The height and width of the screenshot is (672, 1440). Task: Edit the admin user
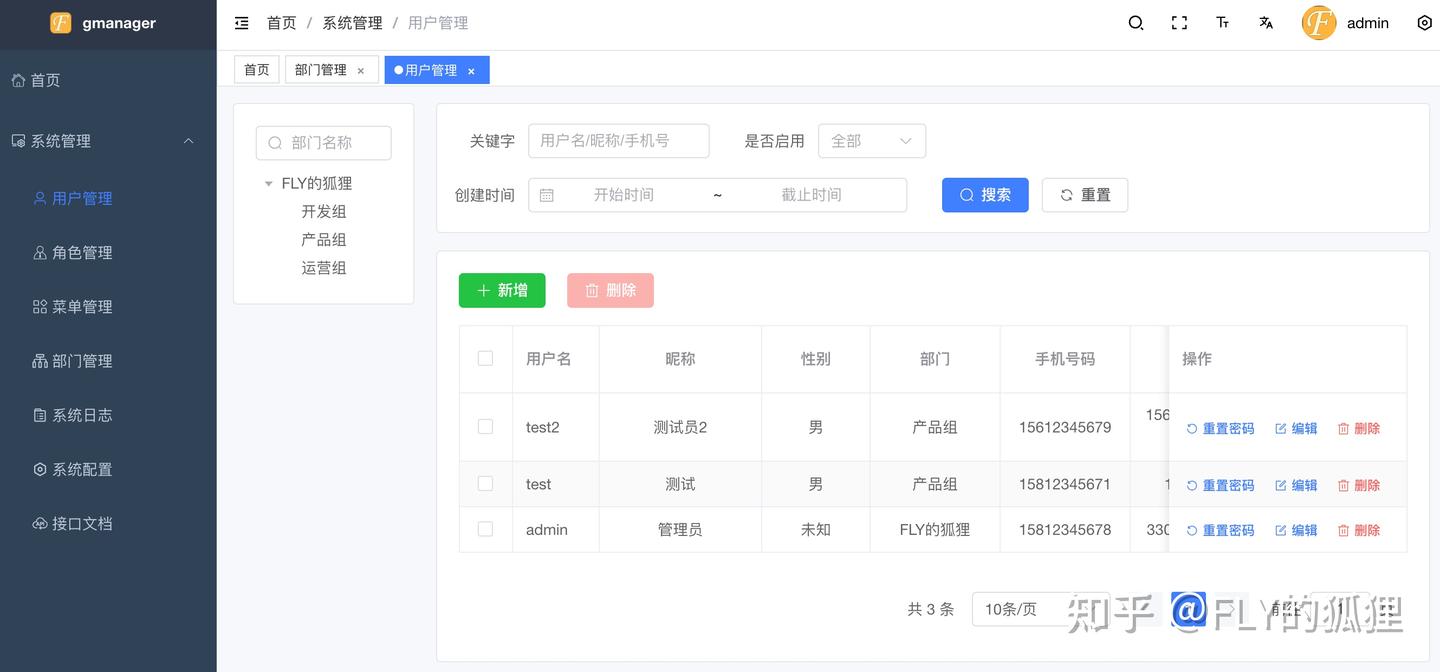[x=1296, y=530]
